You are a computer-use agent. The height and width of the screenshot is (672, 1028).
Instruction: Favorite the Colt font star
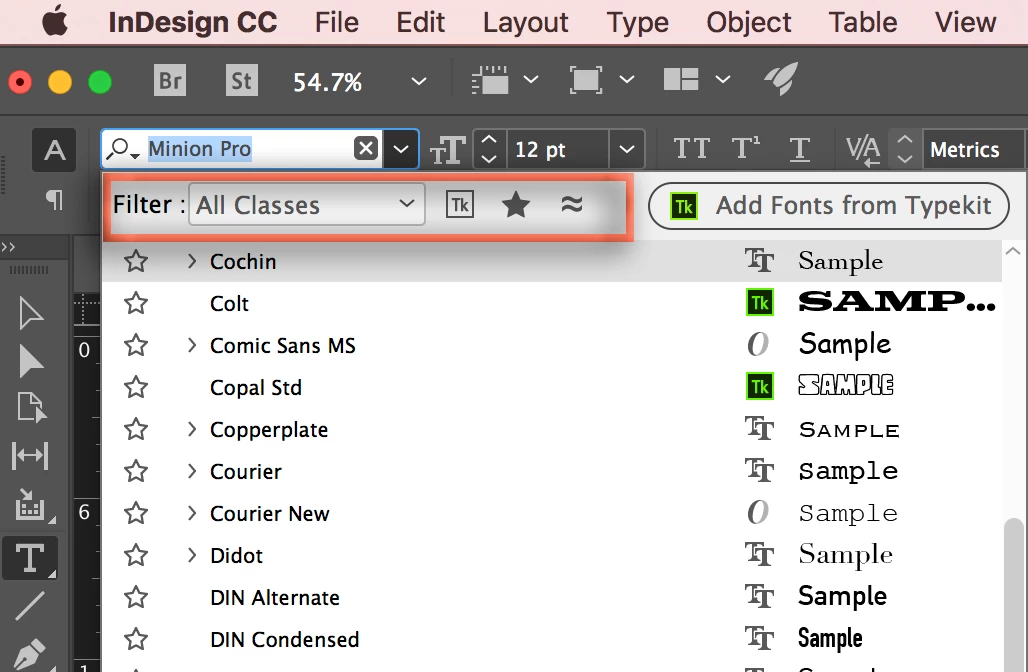coord(136,303)
